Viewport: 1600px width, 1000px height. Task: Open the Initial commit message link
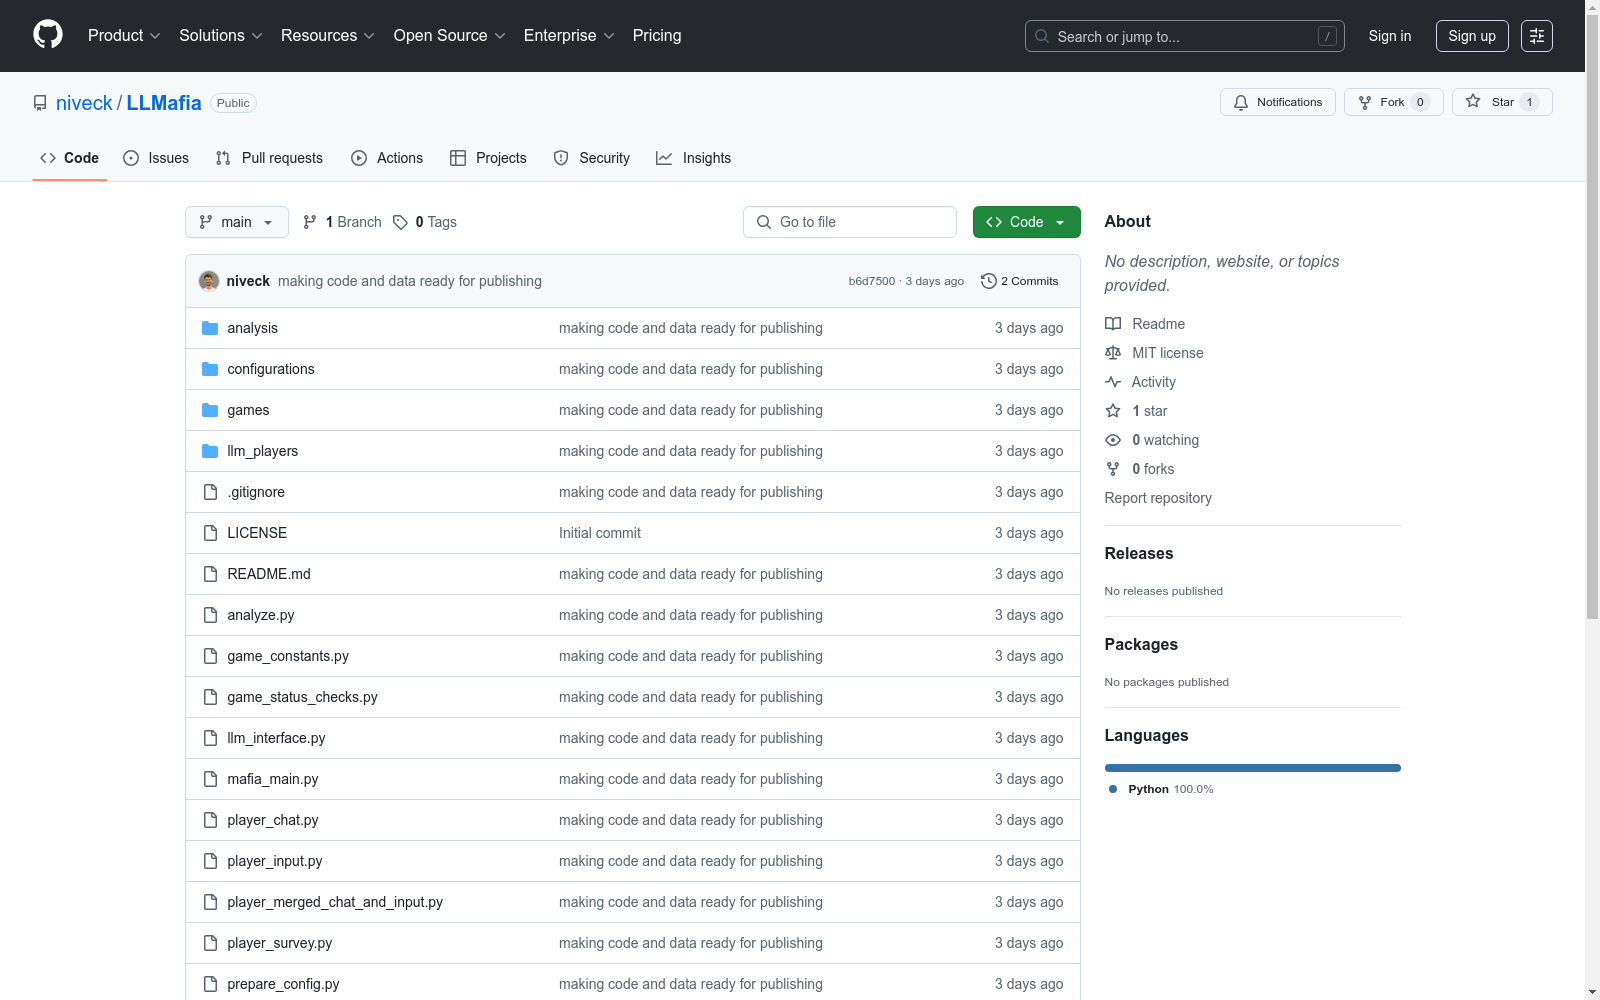point(600,533)
